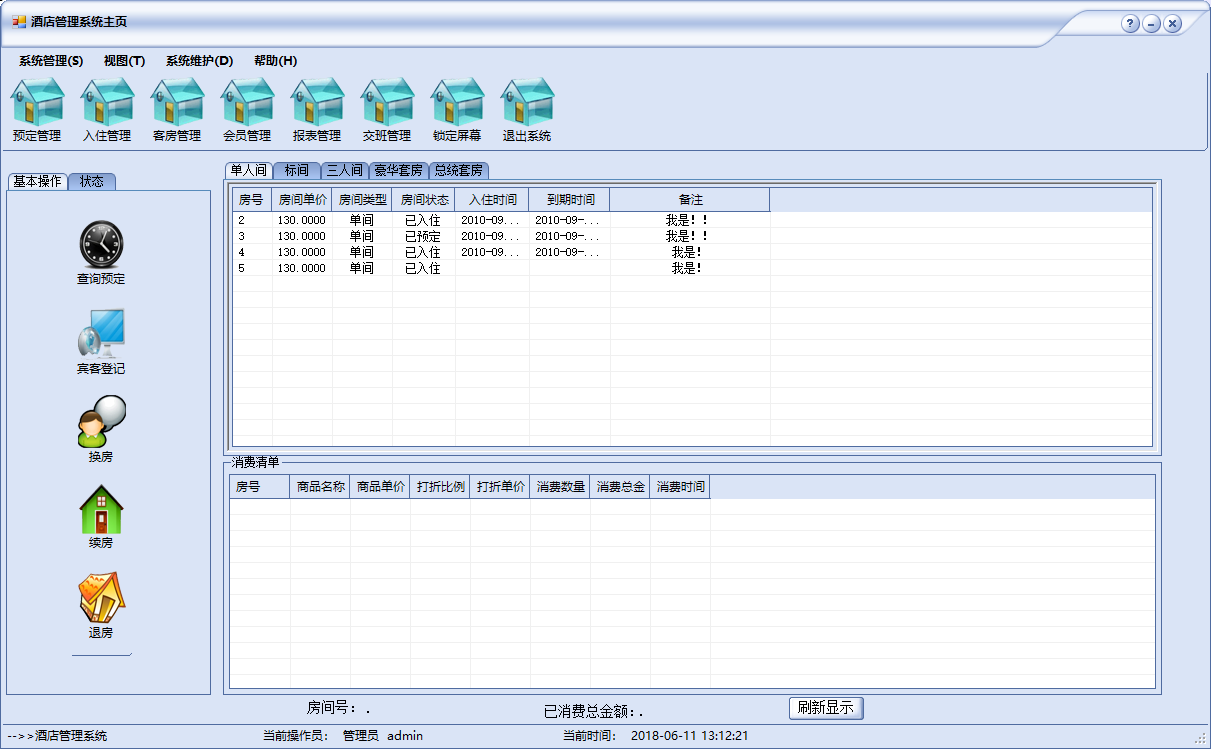
Task: Select the 三人间 room tab
Action: click(x=345, y=170)
